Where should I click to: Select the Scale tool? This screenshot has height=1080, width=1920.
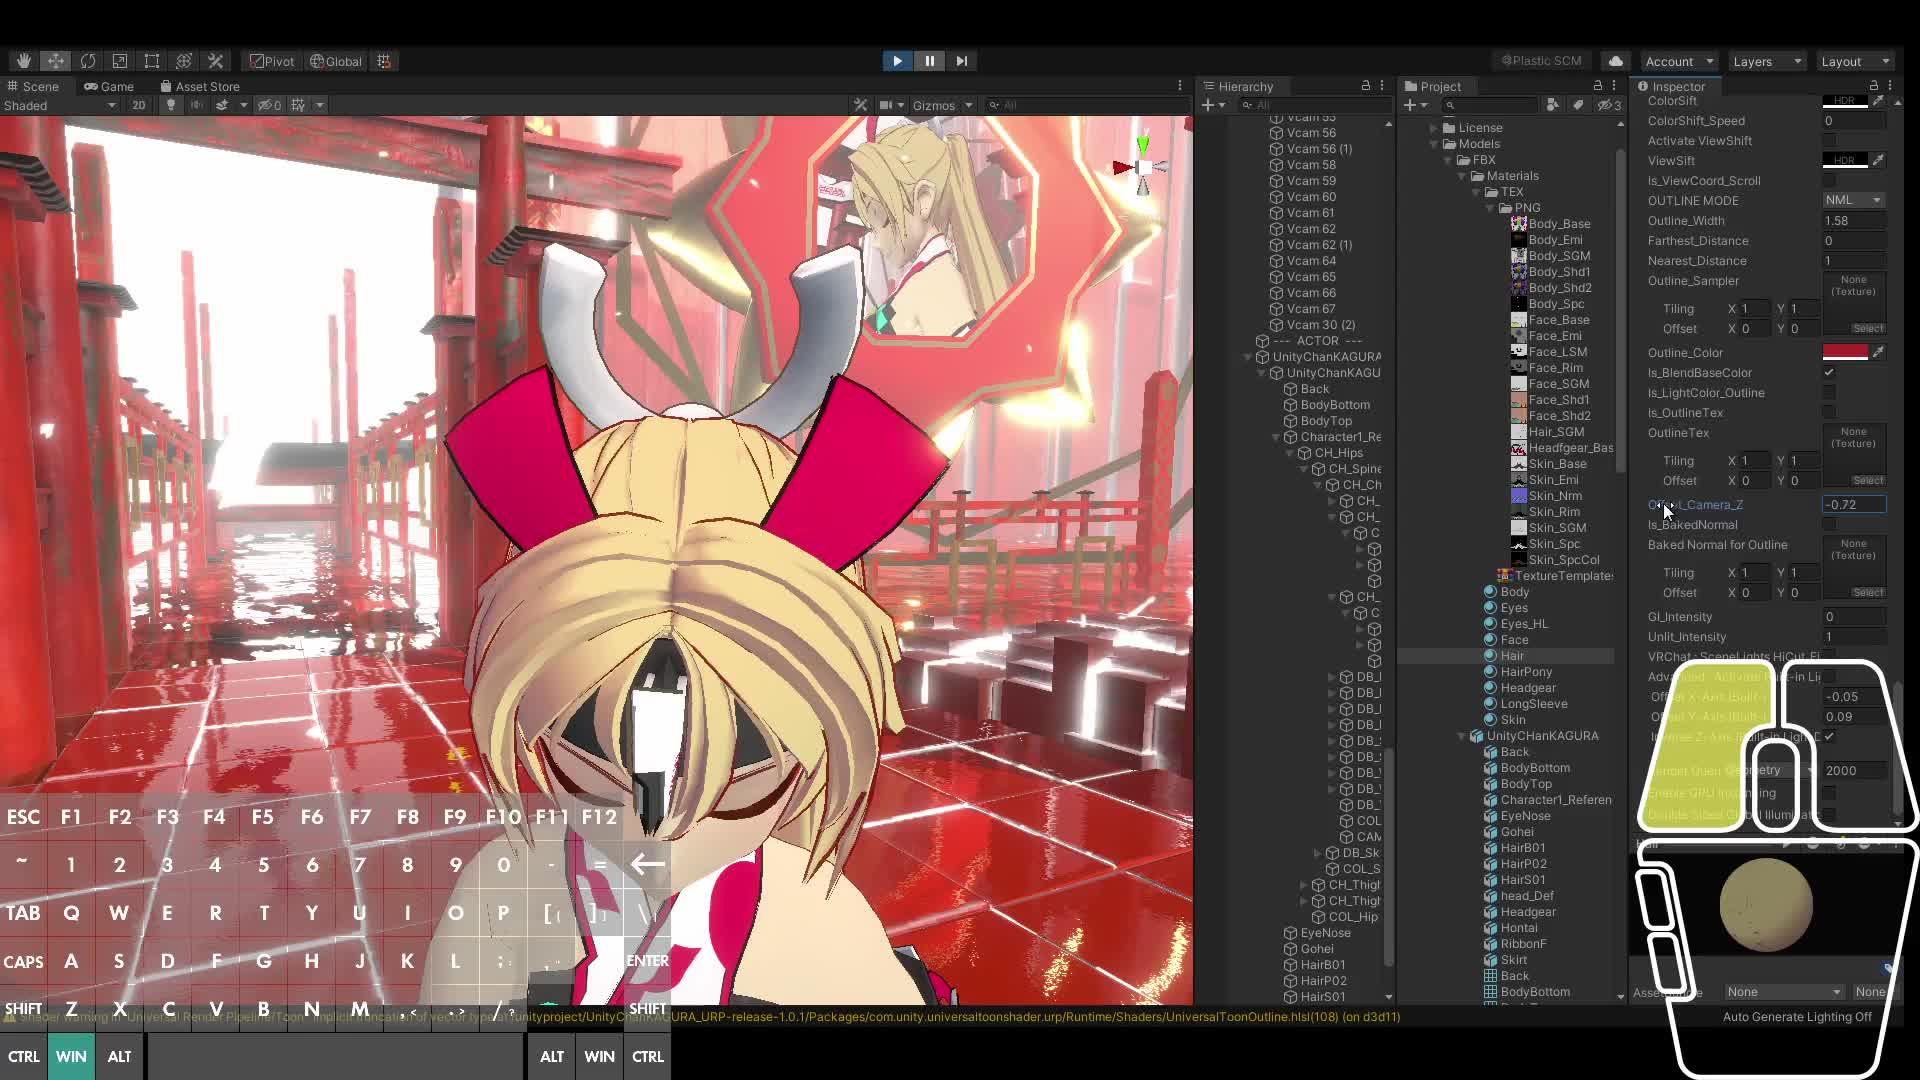point(120,61)
